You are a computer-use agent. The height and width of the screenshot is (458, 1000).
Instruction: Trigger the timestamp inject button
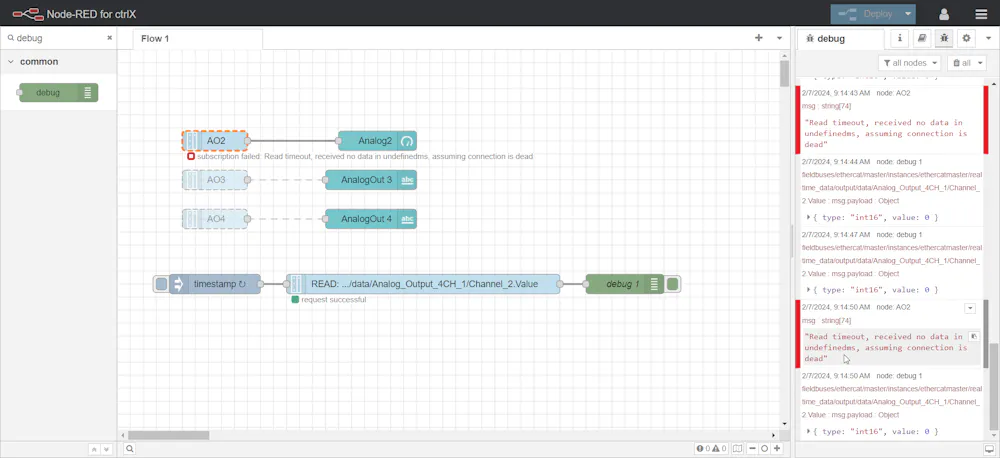(161, 284)
